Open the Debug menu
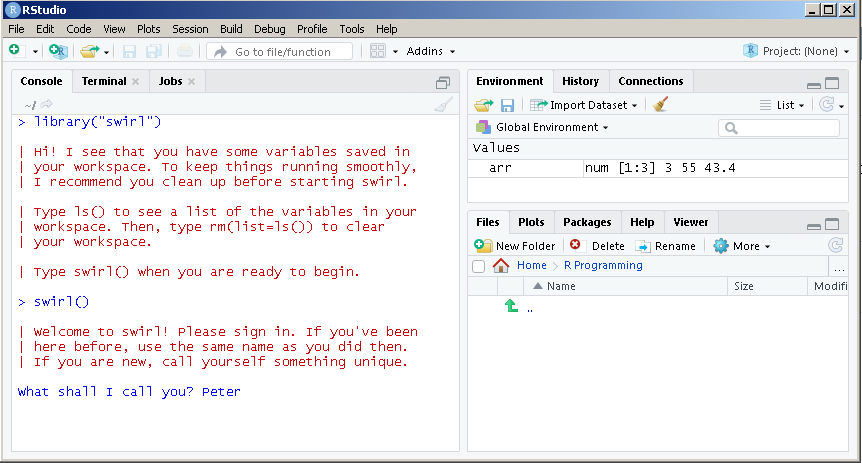The width and height of the screenshot is (862, 463). click(269, 29)
